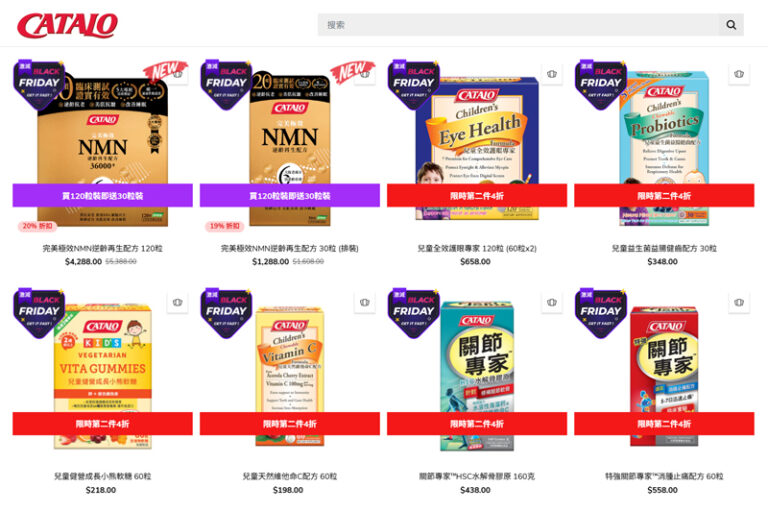Open 兒童天然維他命C配方 60粒 title link

289,476
